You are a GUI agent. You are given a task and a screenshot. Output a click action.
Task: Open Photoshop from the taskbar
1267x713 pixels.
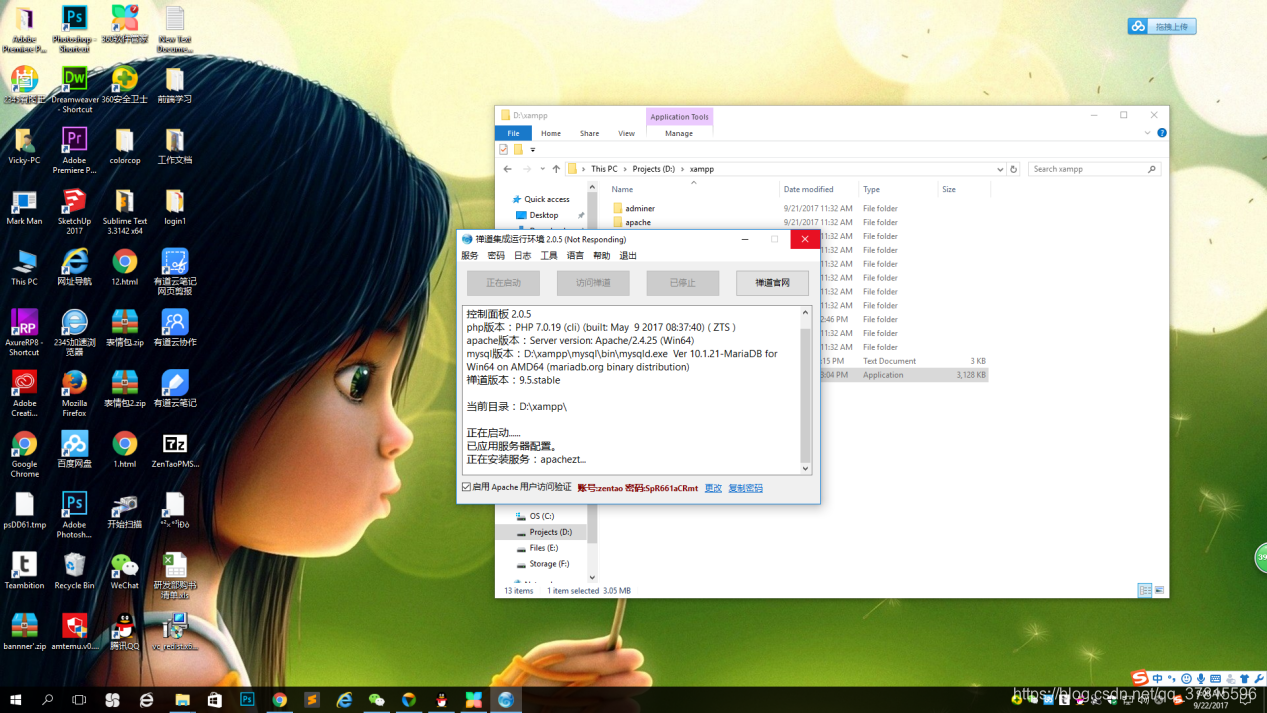coord(247,700)
